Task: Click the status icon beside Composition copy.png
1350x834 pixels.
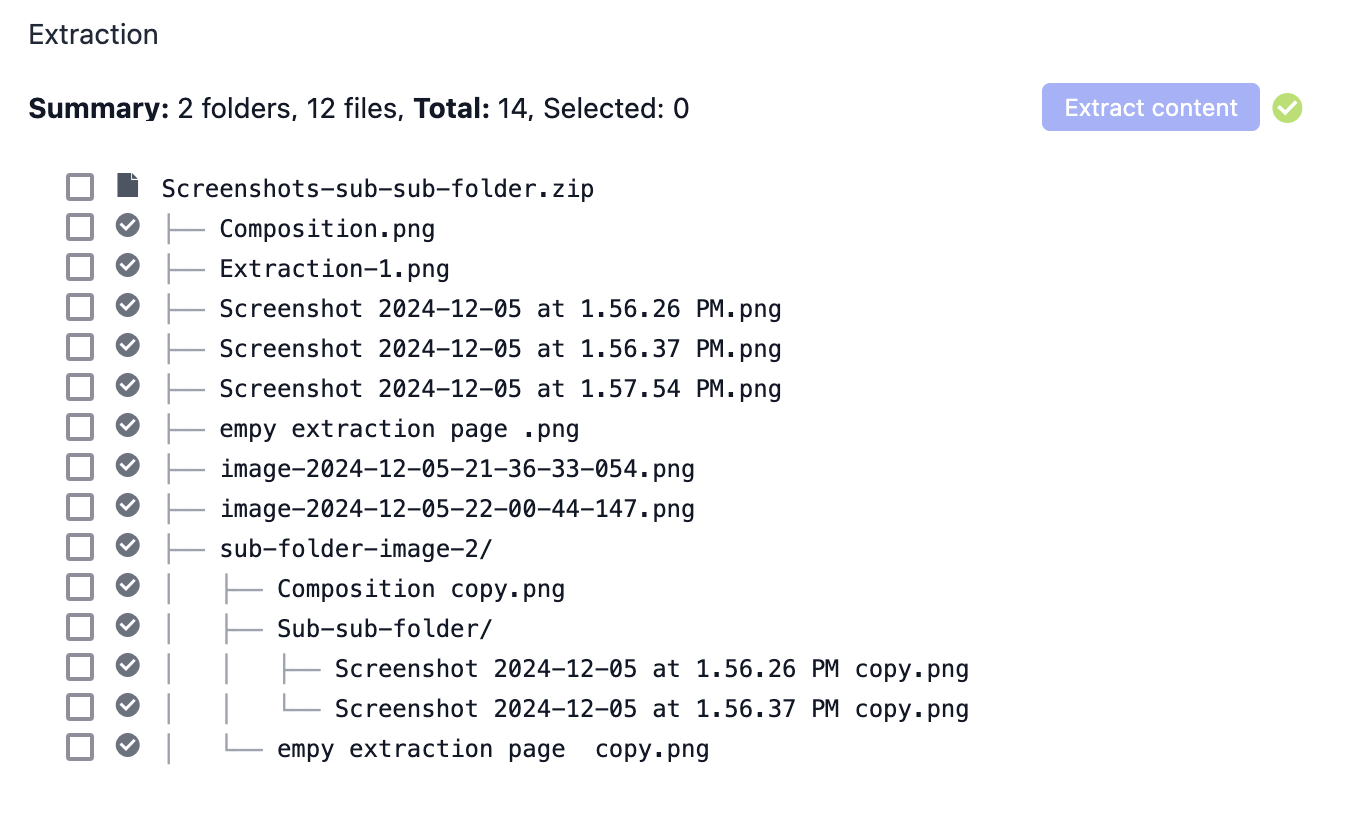Action: 127,586
